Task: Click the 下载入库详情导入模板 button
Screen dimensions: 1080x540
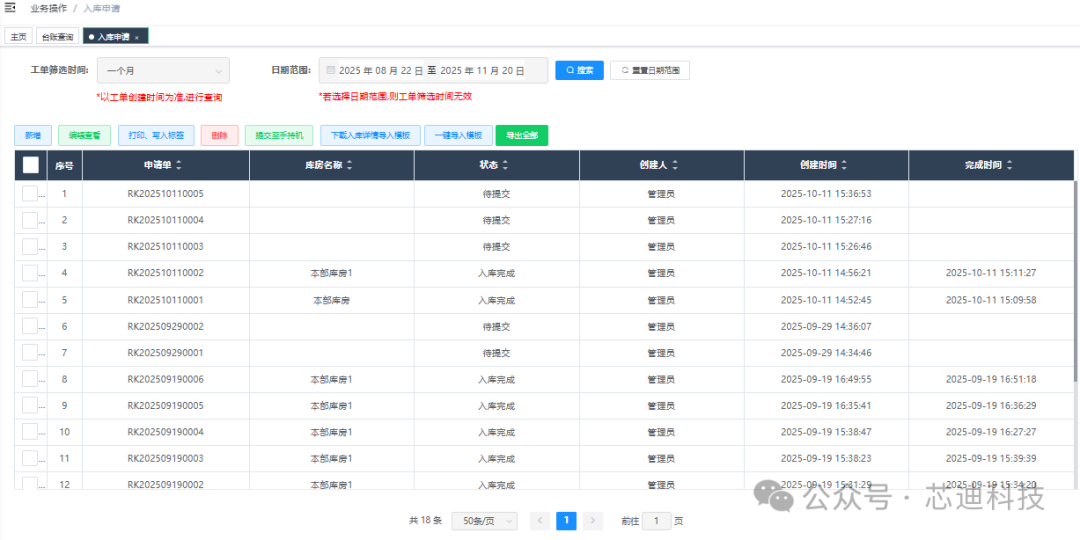Action: click(x=369, y=136)
